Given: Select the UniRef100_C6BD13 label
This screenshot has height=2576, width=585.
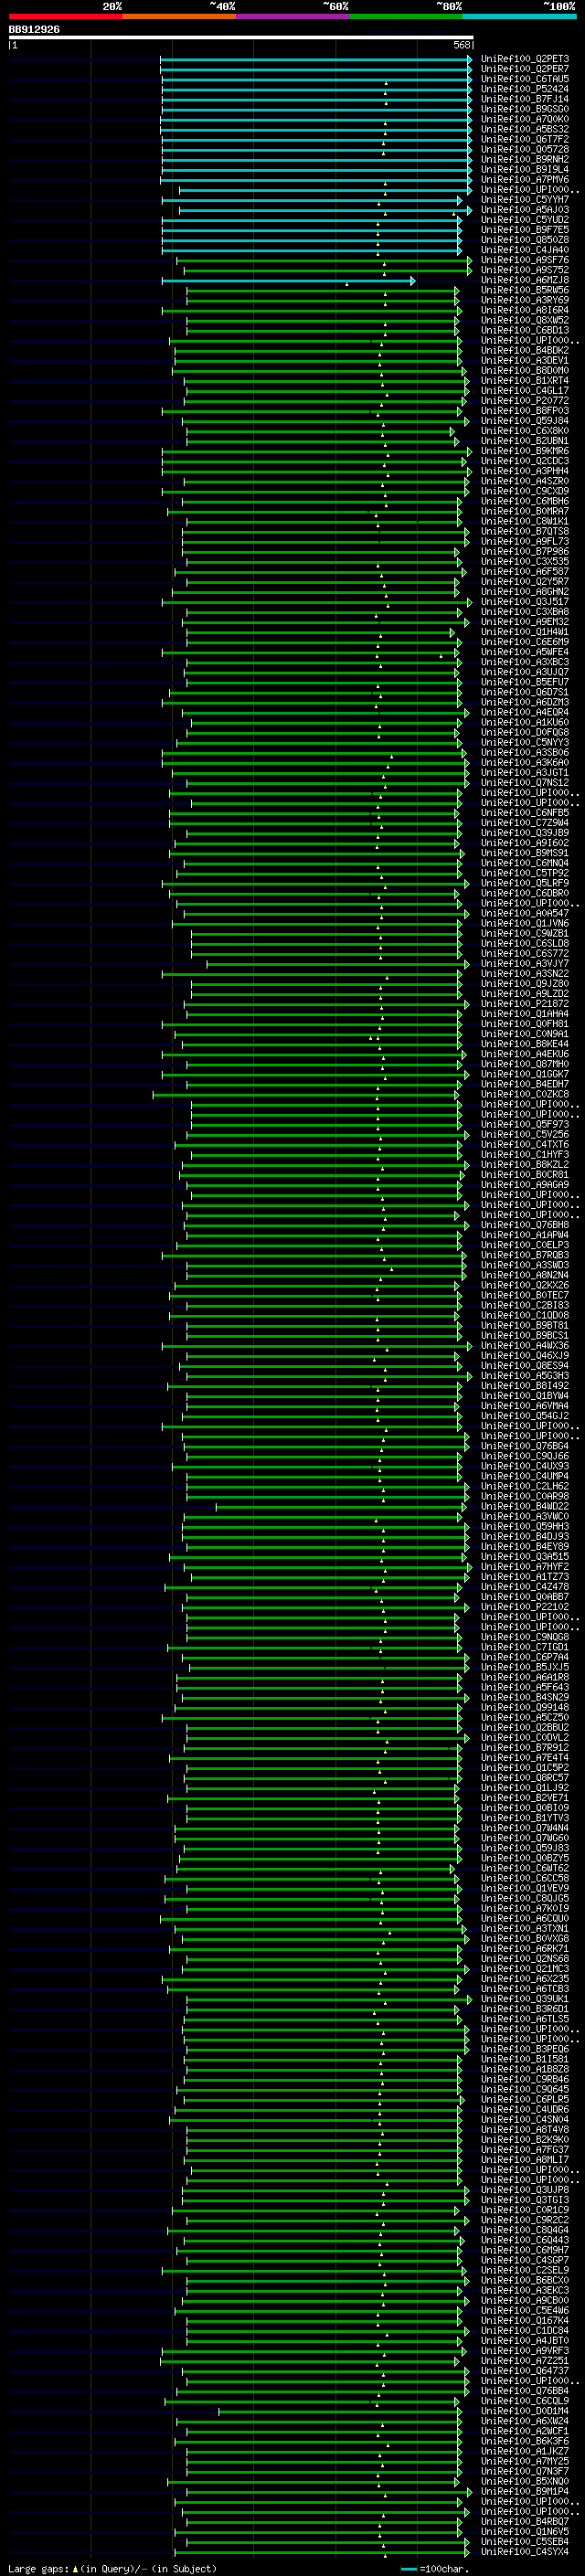Looking at the screenshot, I should [x=525, y=331].
